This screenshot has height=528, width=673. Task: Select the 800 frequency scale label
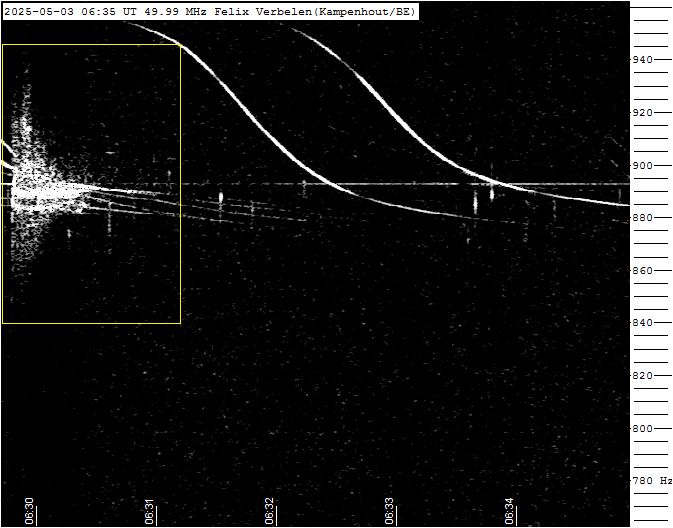tap(642, 428)
